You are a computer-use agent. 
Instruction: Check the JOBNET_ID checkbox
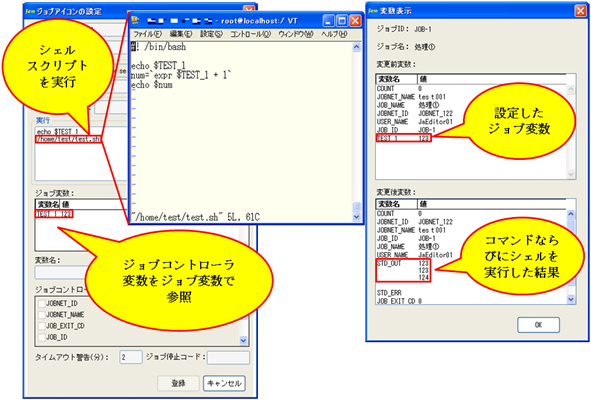[x=42, y=303]
